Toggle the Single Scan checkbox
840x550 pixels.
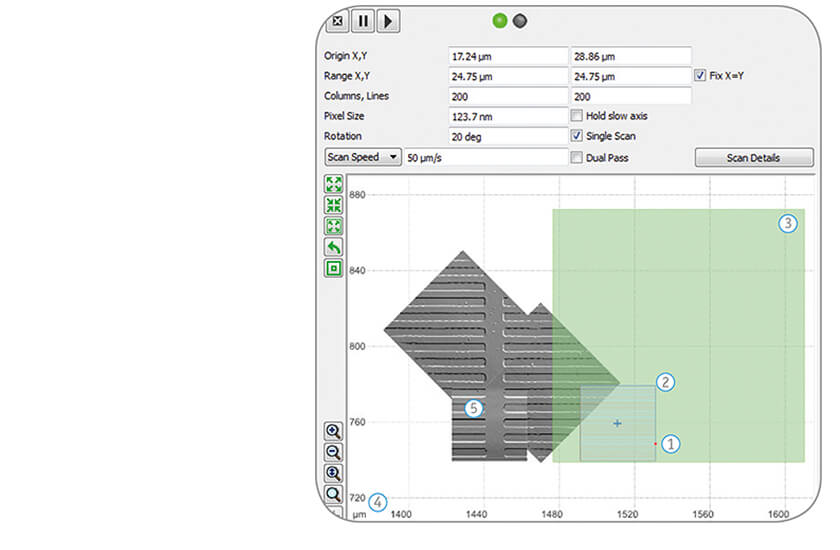click(576, 136)
